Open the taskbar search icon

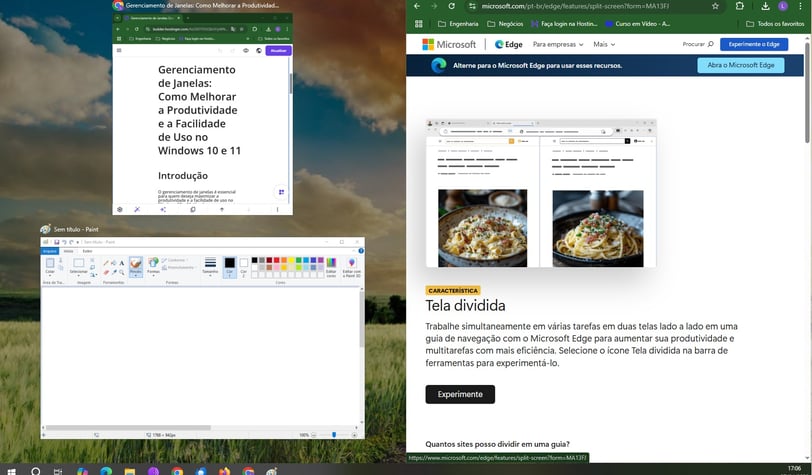pos(36,471)
